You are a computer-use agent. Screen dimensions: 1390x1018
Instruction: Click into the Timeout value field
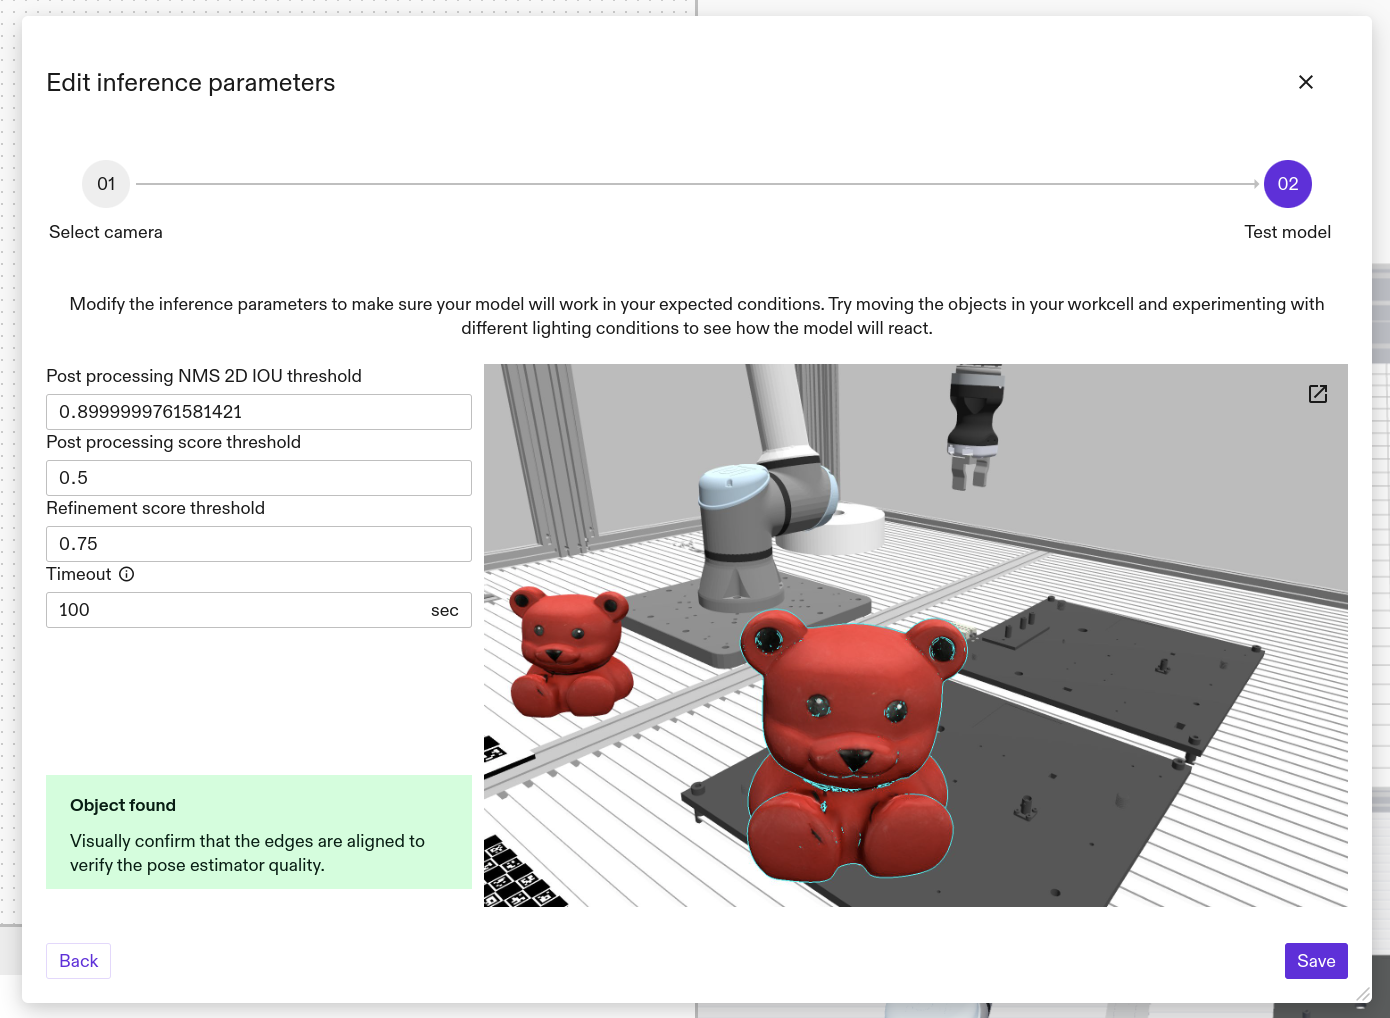click(240, 610)
